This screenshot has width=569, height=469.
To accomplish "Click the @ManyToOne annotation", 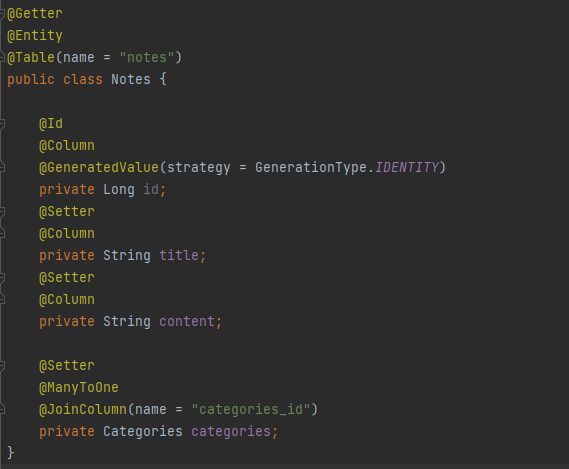I will click(79, 388).
